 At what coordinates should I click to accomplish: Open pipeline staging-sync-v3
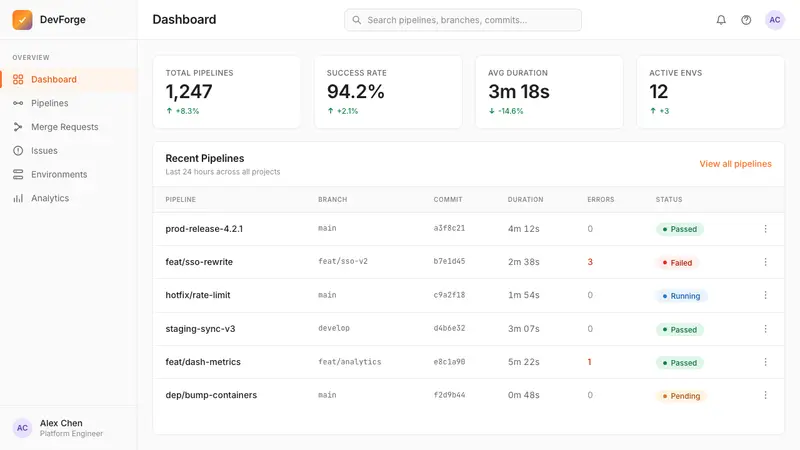pyautogui.click(x=200, y=329)
